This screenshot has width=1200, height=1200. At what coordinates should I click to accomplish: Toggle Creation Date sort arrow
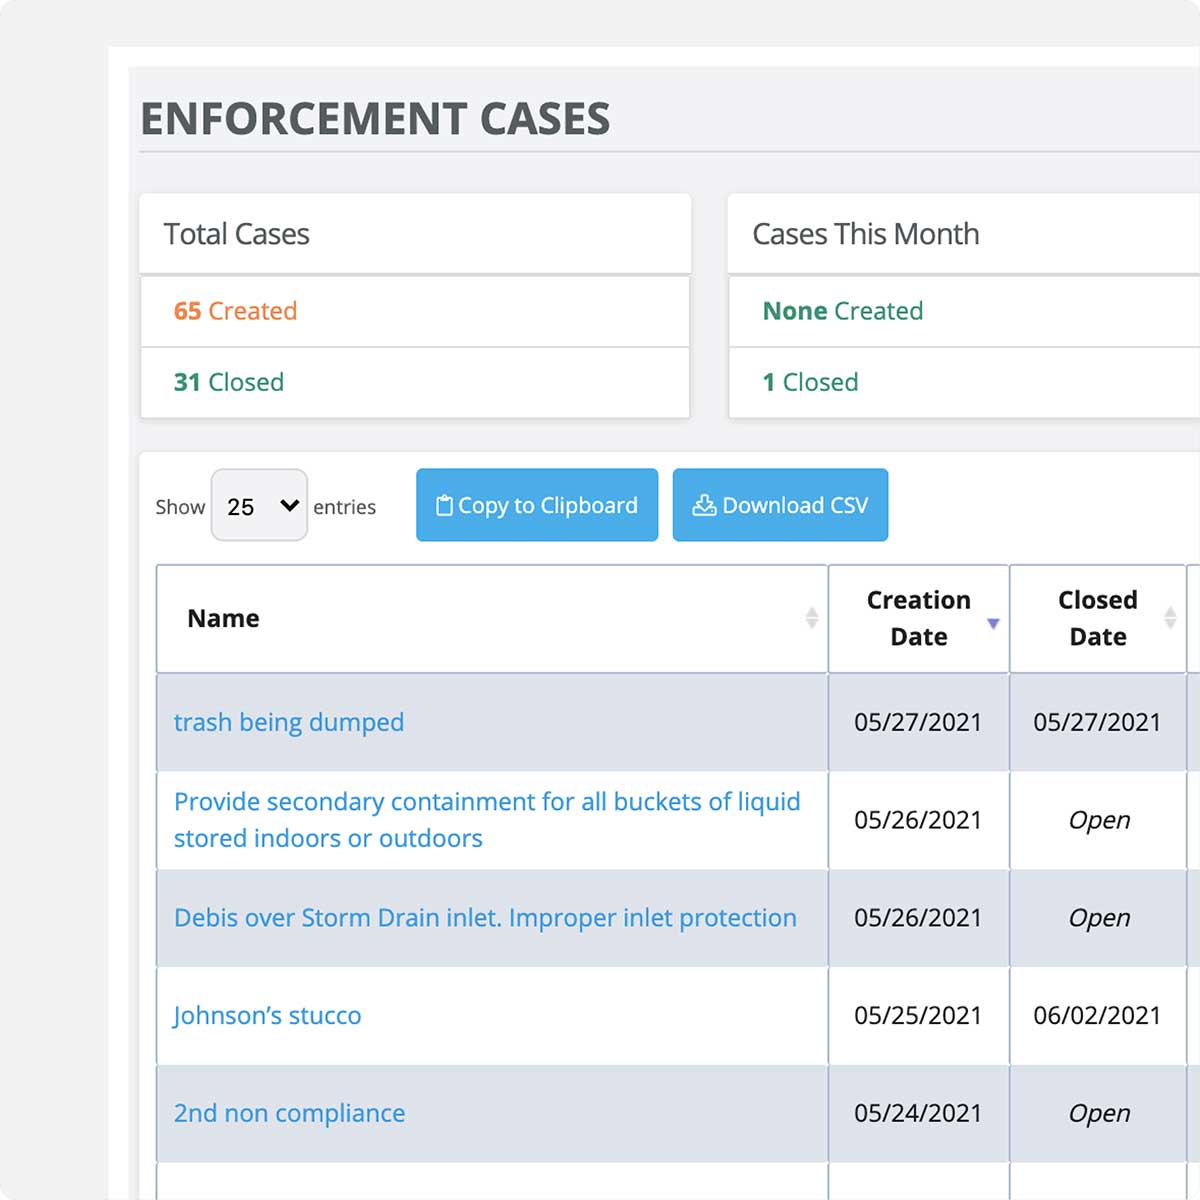pos(993,623)
